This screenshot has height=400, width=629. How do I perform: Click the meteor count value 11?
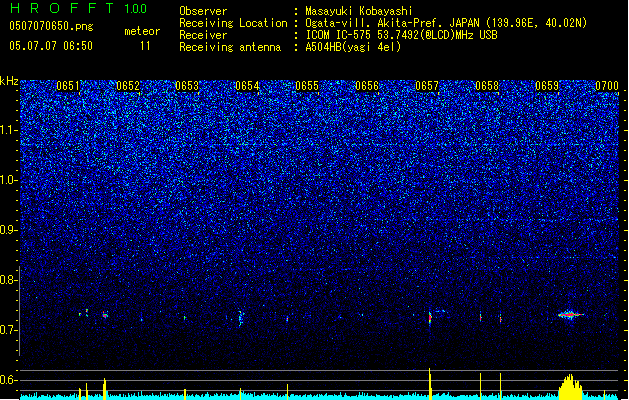pyautogui.click(x=145, y=46)
